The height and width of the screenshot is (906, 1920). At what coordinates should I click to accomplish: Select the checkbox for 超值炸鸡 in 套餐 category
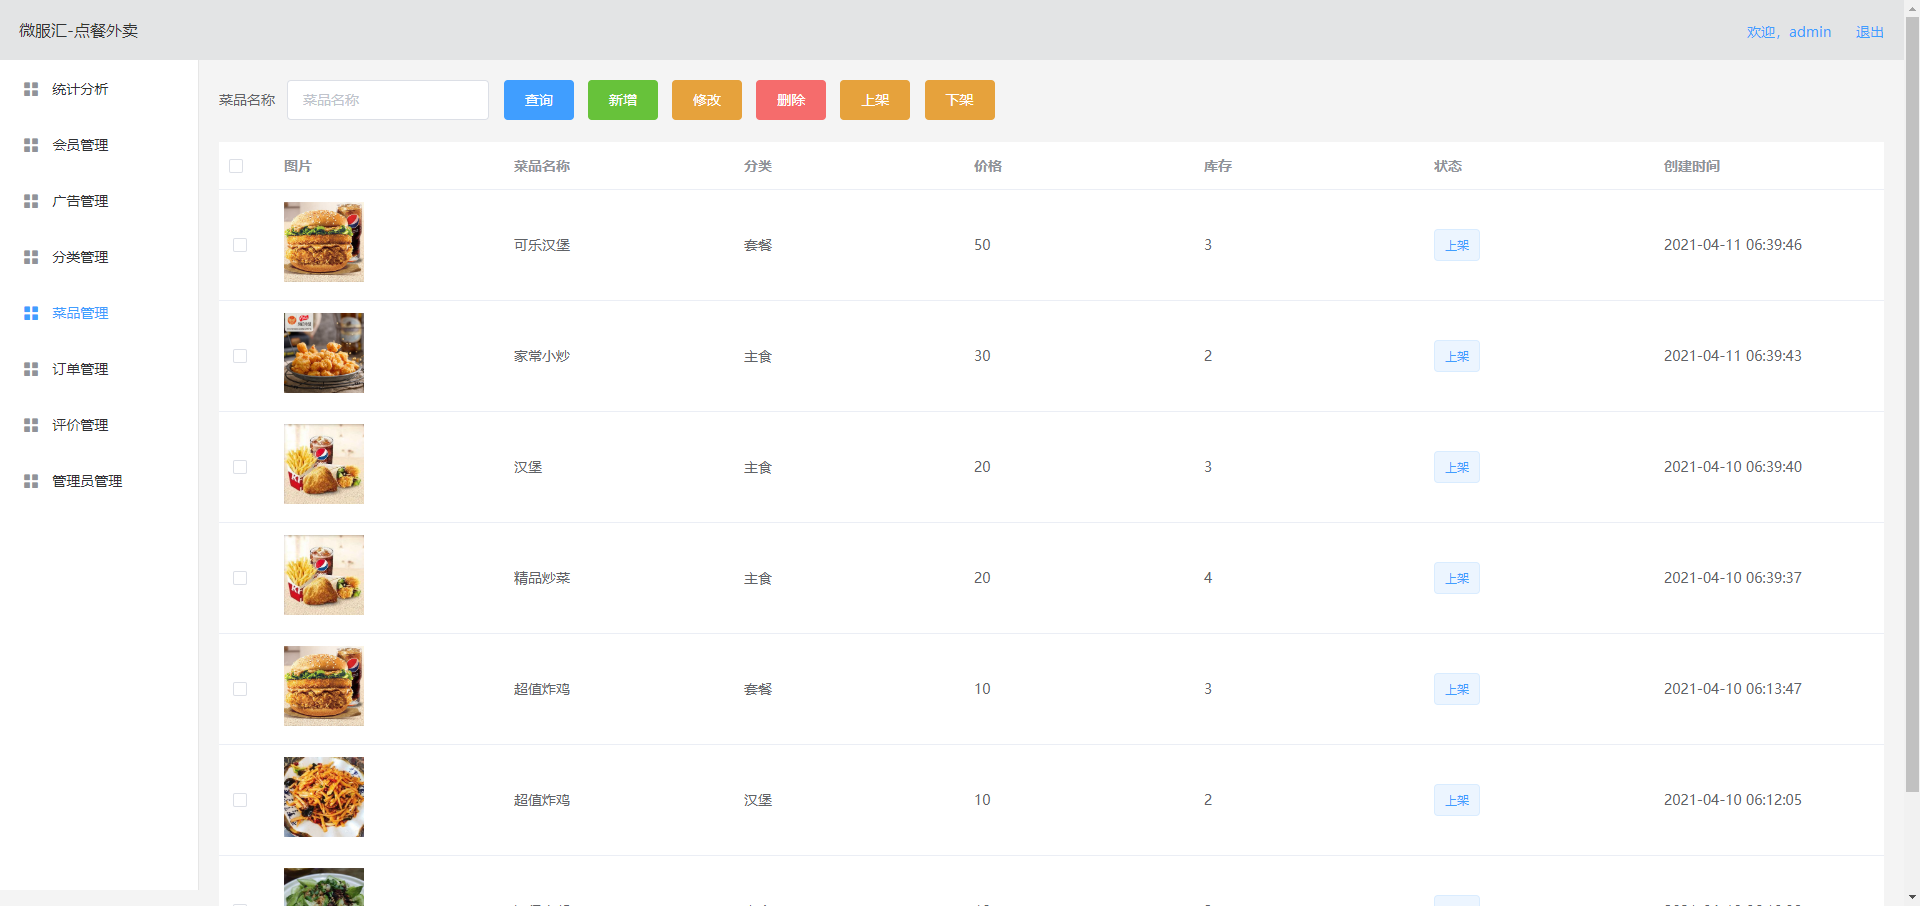click(240, 689)
